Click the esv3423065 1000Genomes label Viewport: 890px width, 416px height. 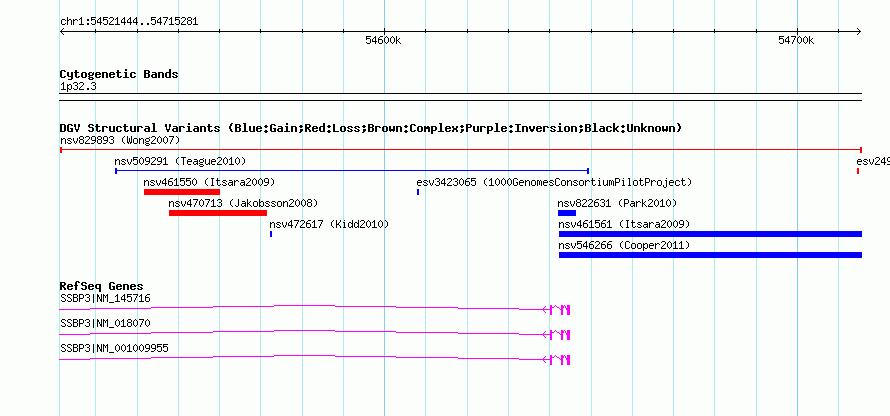click(x=554, y=182)
